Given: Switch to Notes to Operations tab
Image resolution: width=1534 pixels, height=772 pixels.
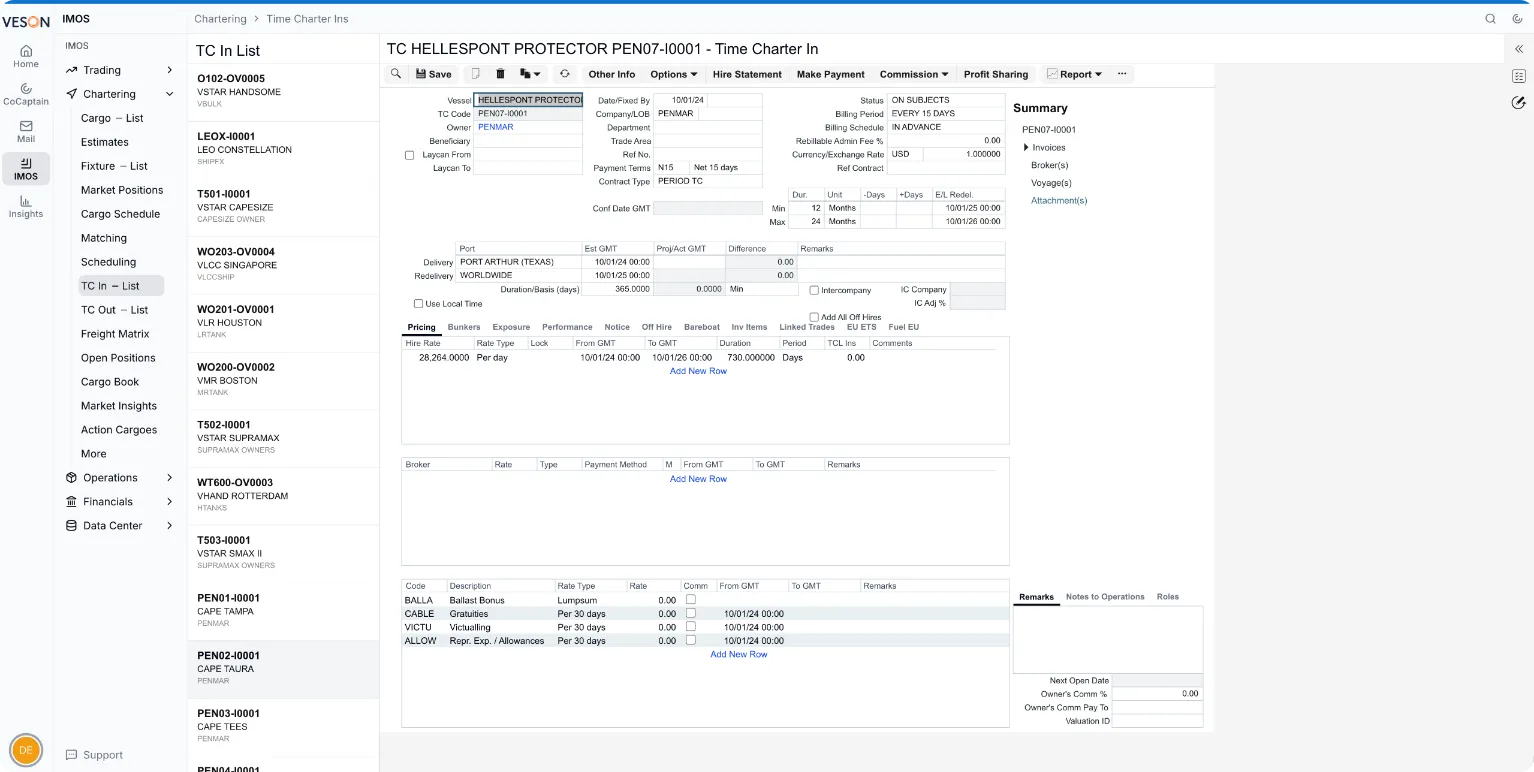Looking at the screenshot, I should [1105, 597].
